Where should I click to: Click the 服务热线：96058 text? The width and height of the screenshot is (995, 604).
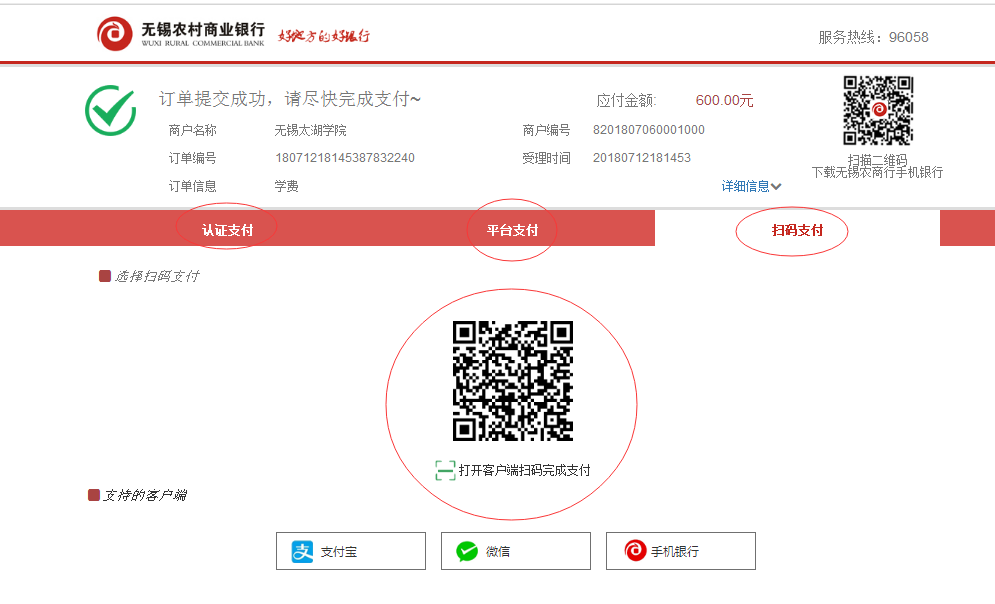click(873, 37)
